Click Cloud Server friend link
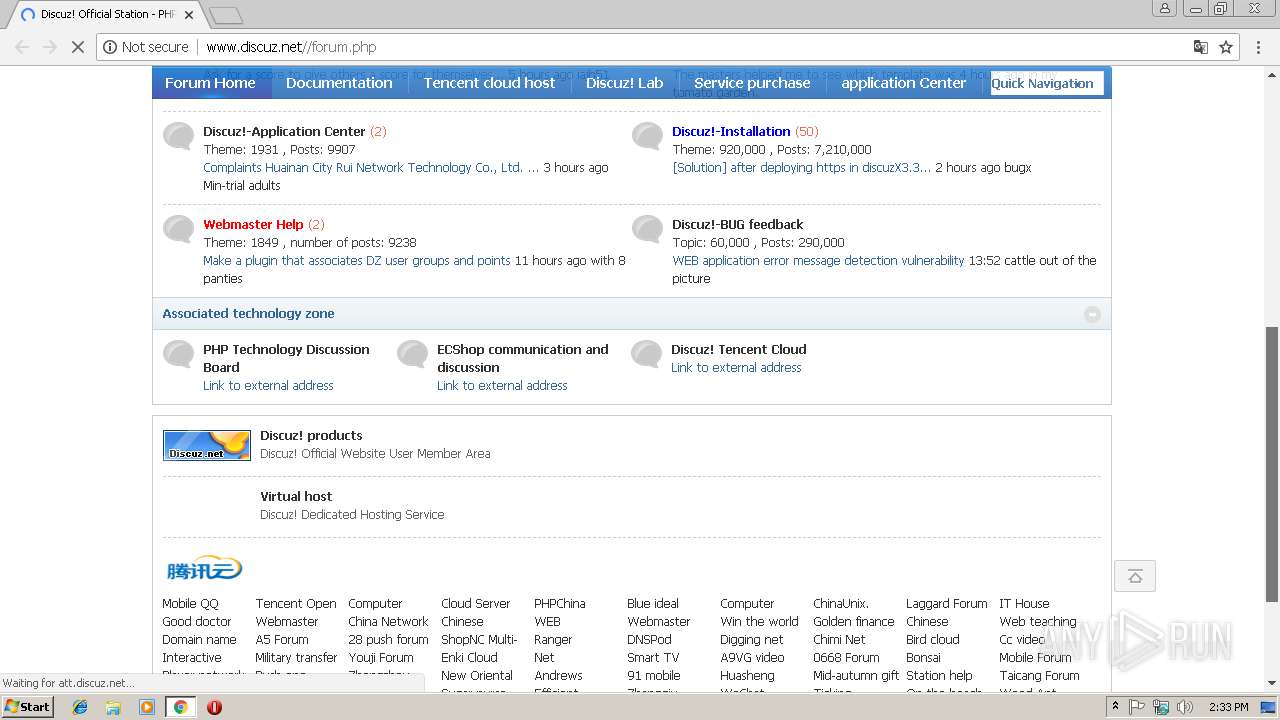Viewport: 1280px width, 720px height. coord(476,603)
